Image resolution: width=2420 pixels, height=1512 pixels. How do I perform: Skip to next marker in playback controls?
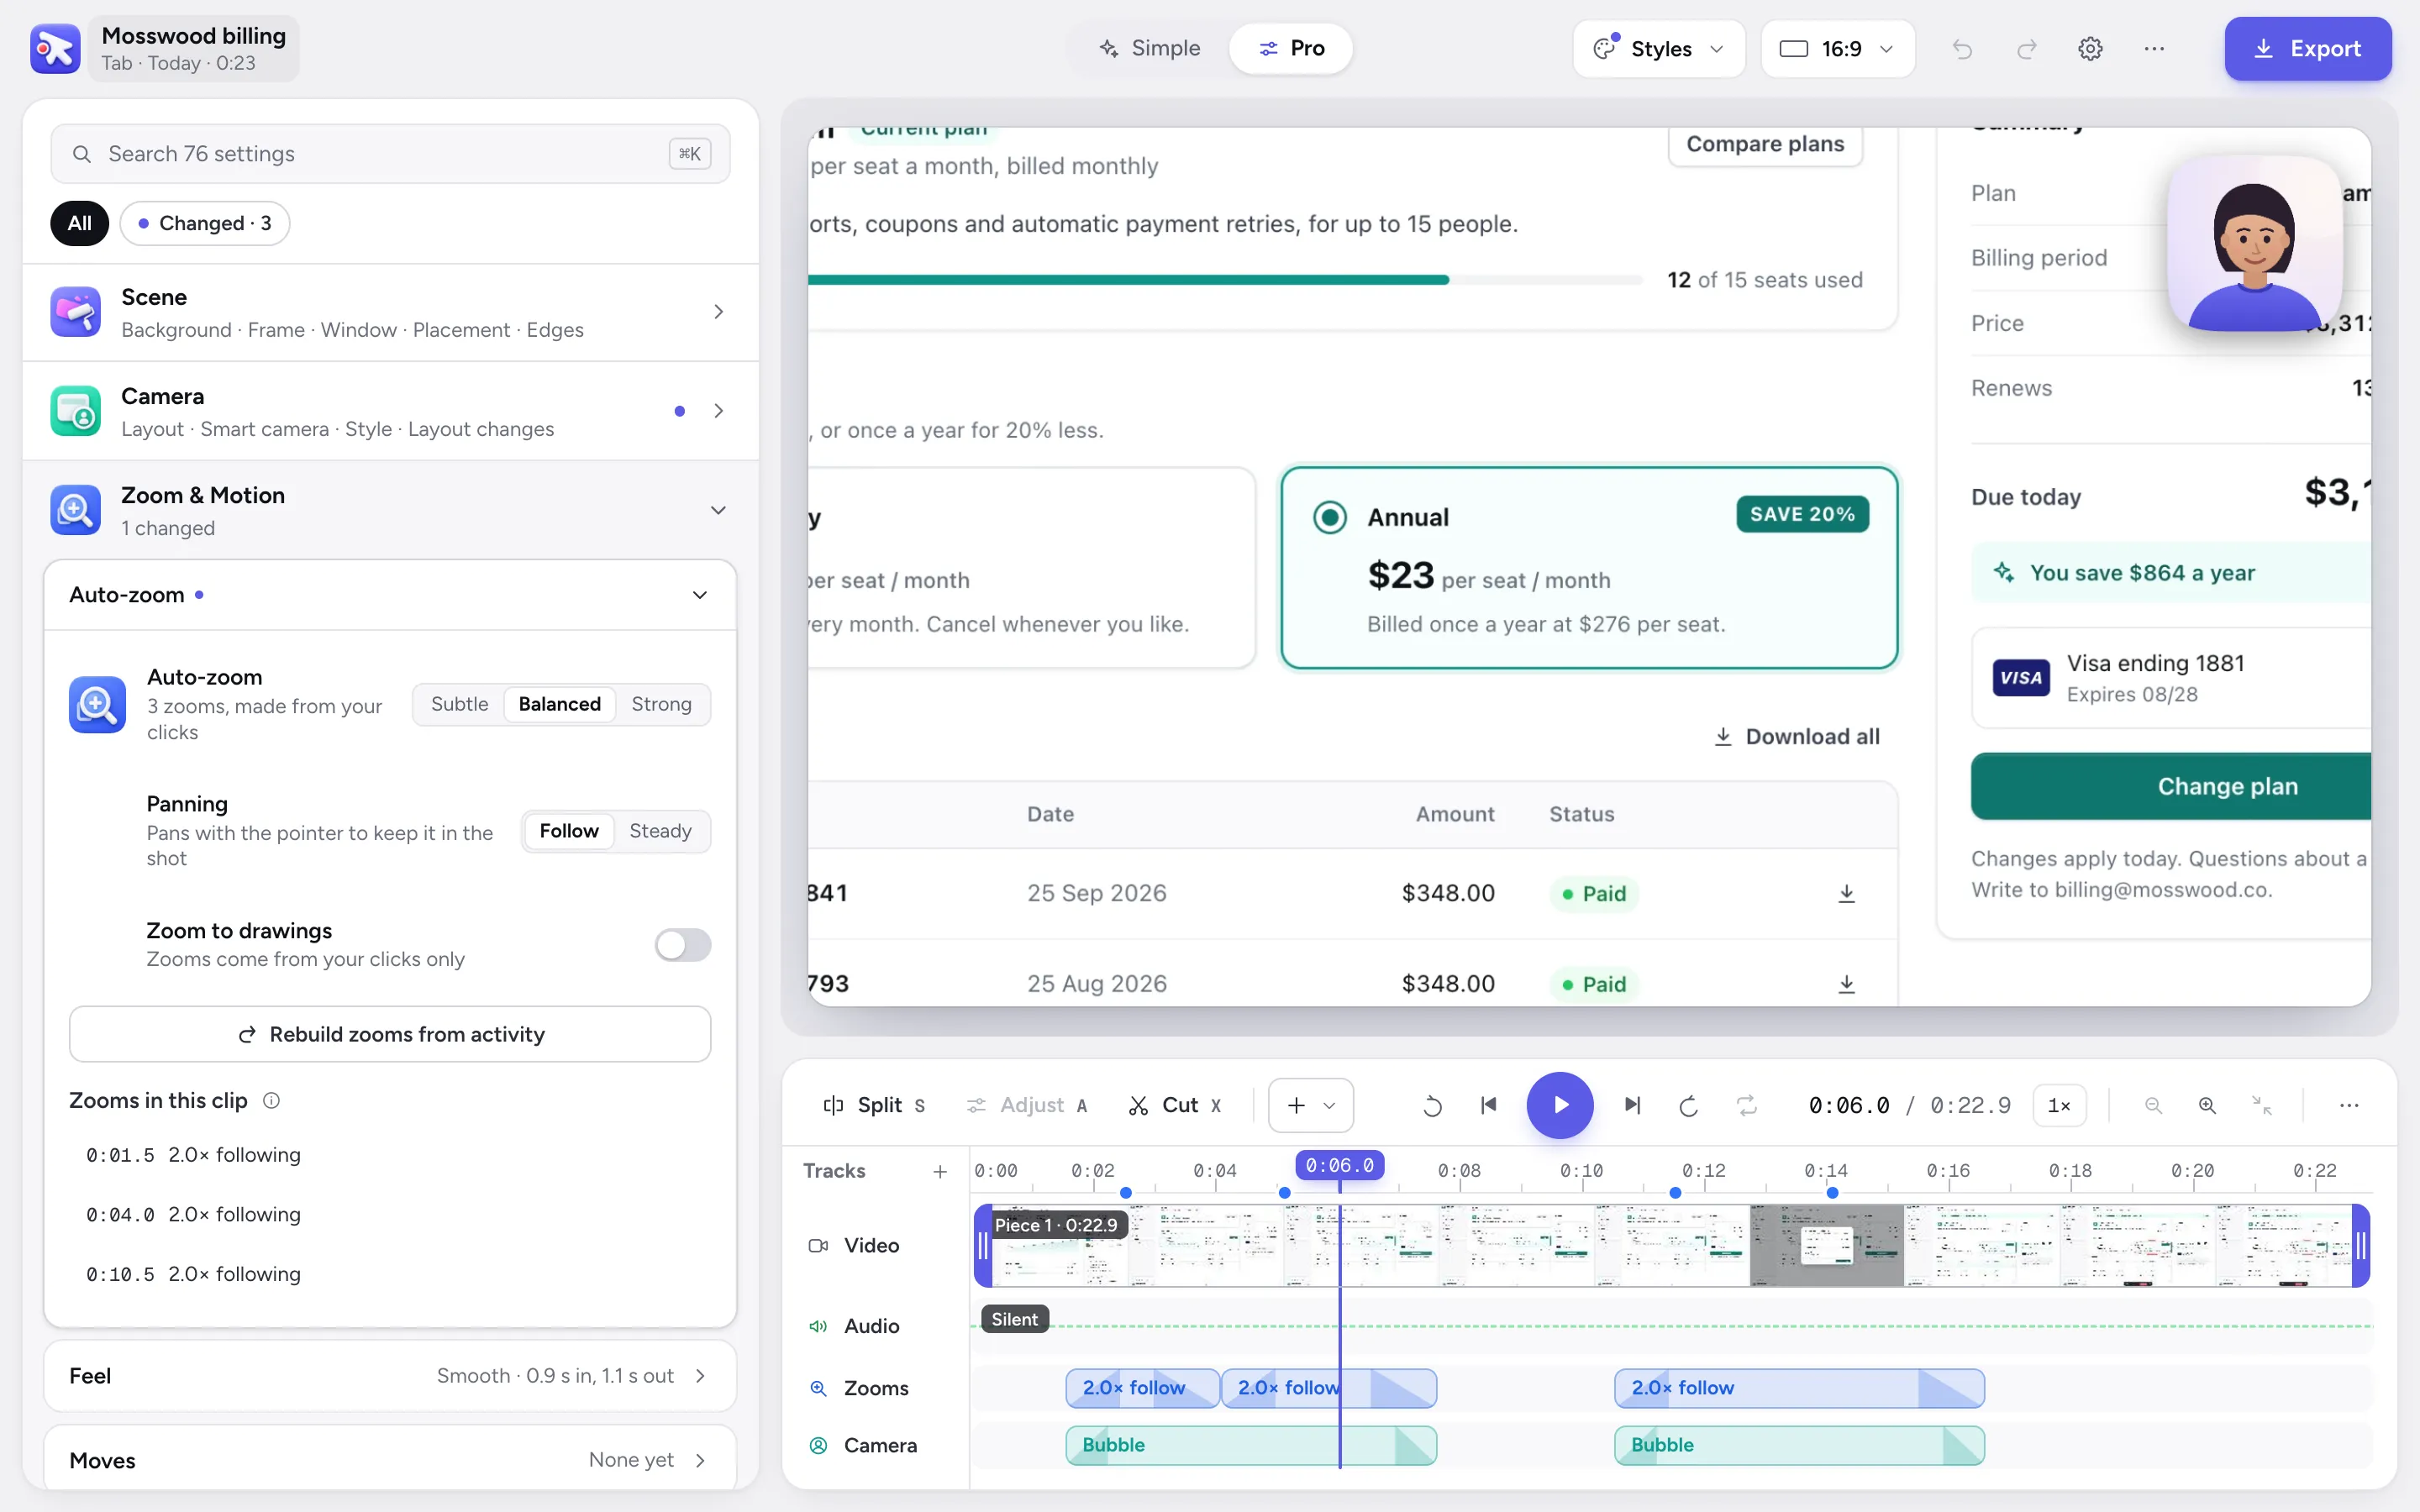[1632, 1105]
